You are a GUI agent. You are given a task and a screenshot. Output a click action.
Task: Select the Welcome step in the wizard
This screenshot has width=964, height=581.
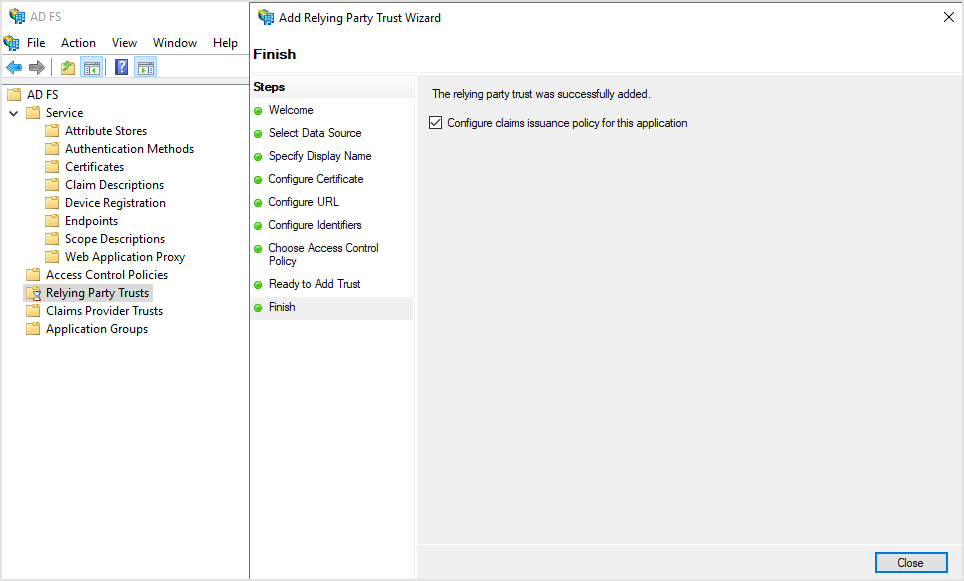tap(291, 109)
